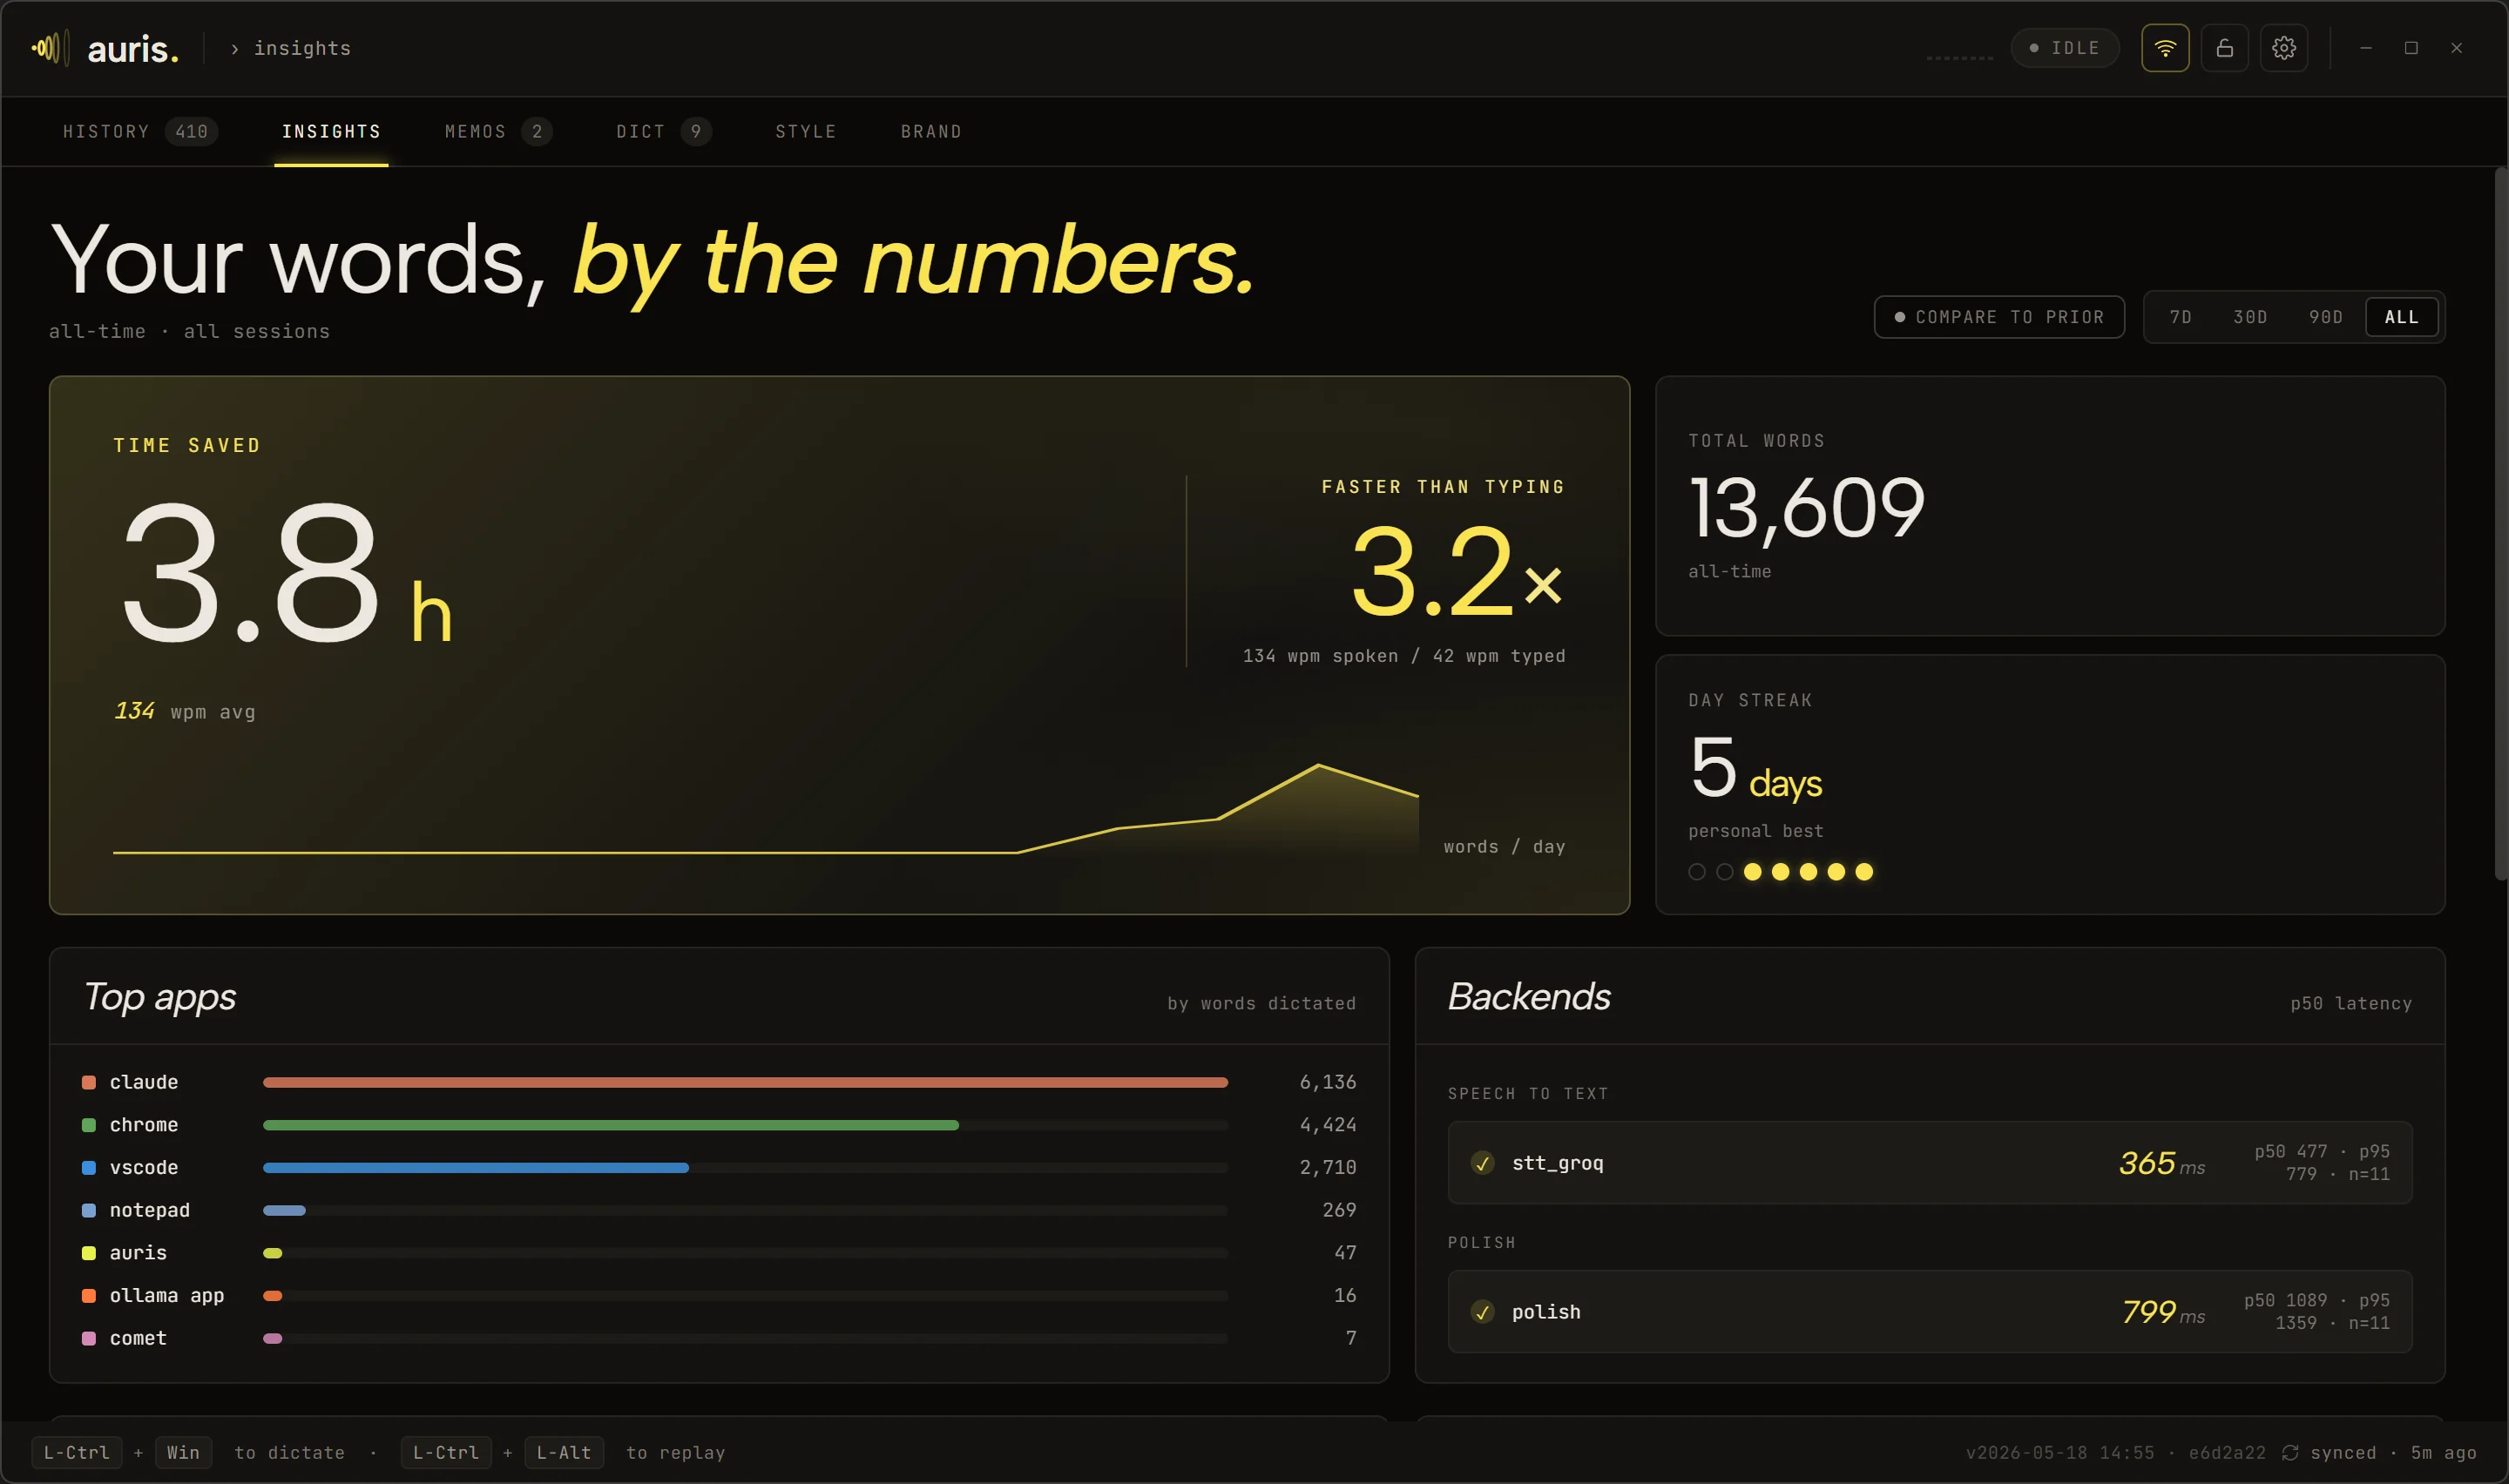This screenshot has height=1484, width=2509.
Task: Click the 5 days streak value
Action: [x=1755, y=769]
